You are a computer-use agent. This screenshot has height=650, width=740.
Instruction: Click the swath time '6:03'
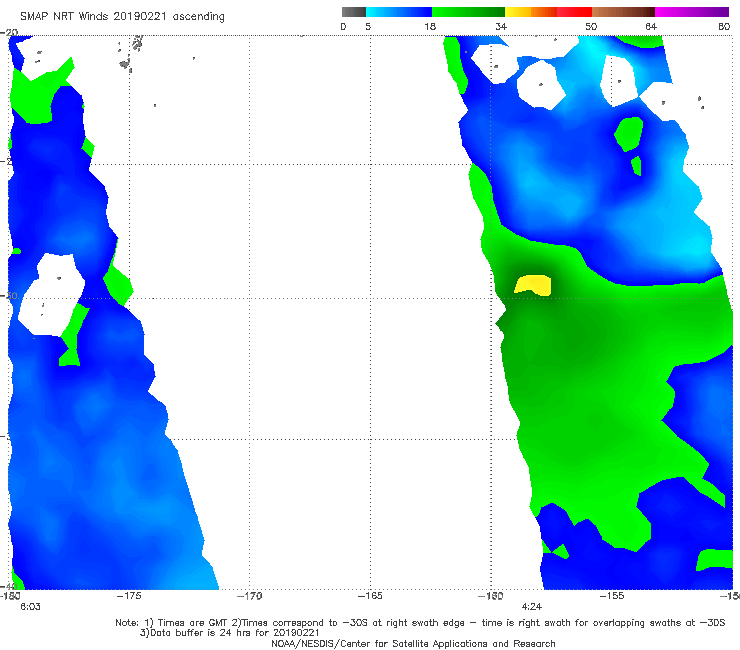tap(30, 607)
